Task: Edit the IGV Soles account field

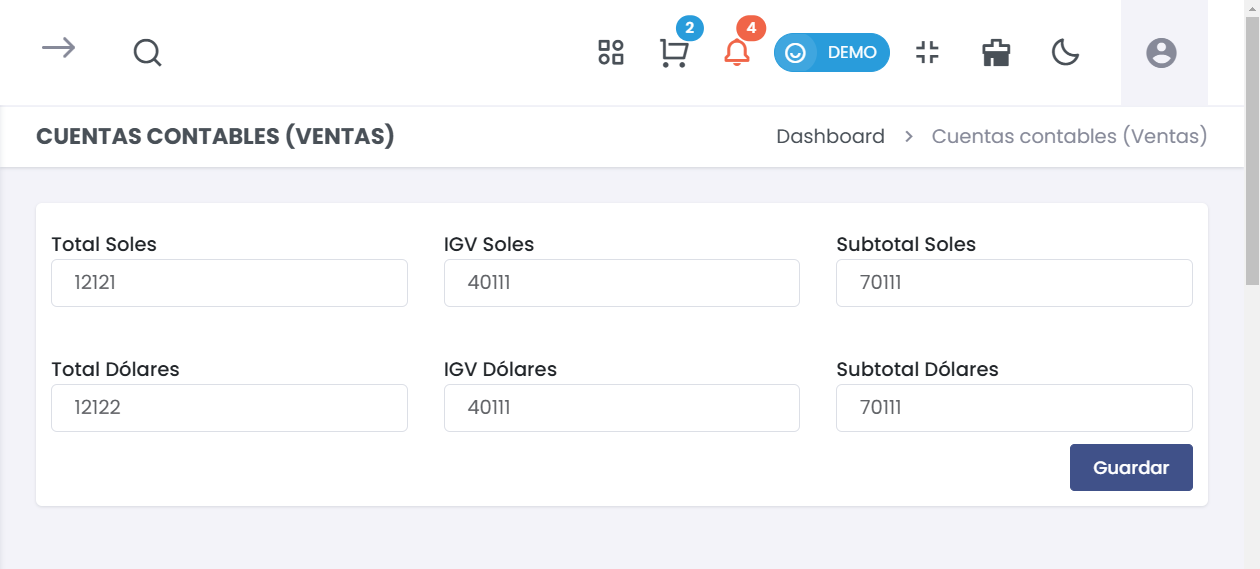Action: point(622,283)
